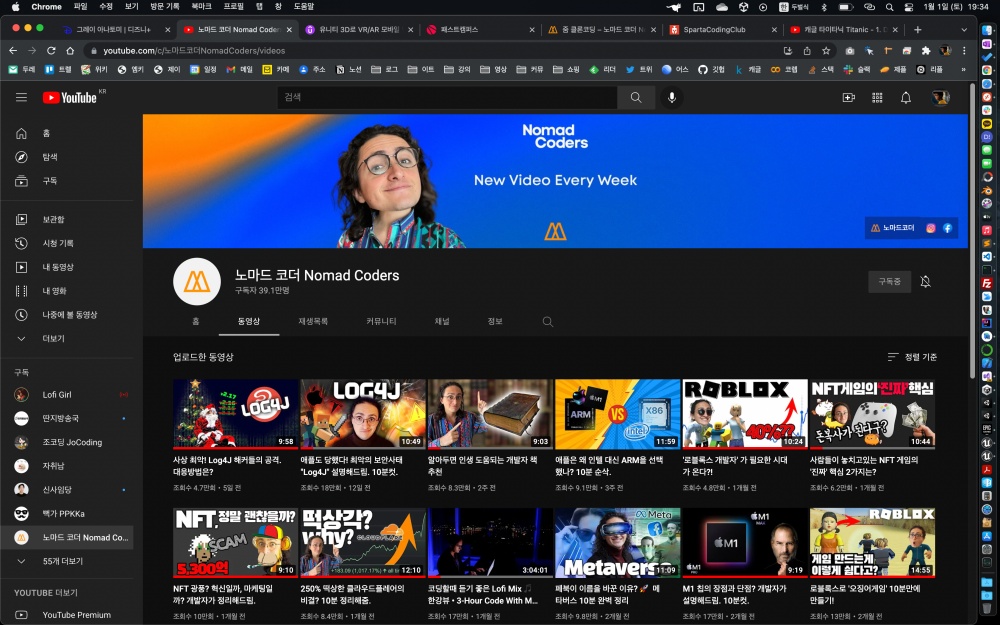Open the Chrome three-dot menu
Viewport: 1000px width, 625px height.
(x=964, y=50)
